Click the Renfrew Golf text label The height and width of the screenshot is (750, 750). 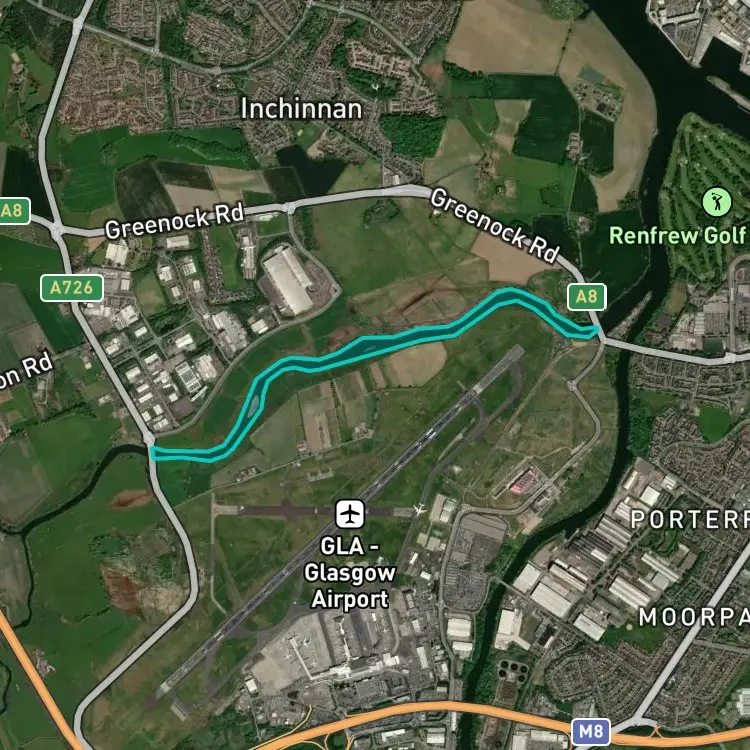click(x=678, y=235)
